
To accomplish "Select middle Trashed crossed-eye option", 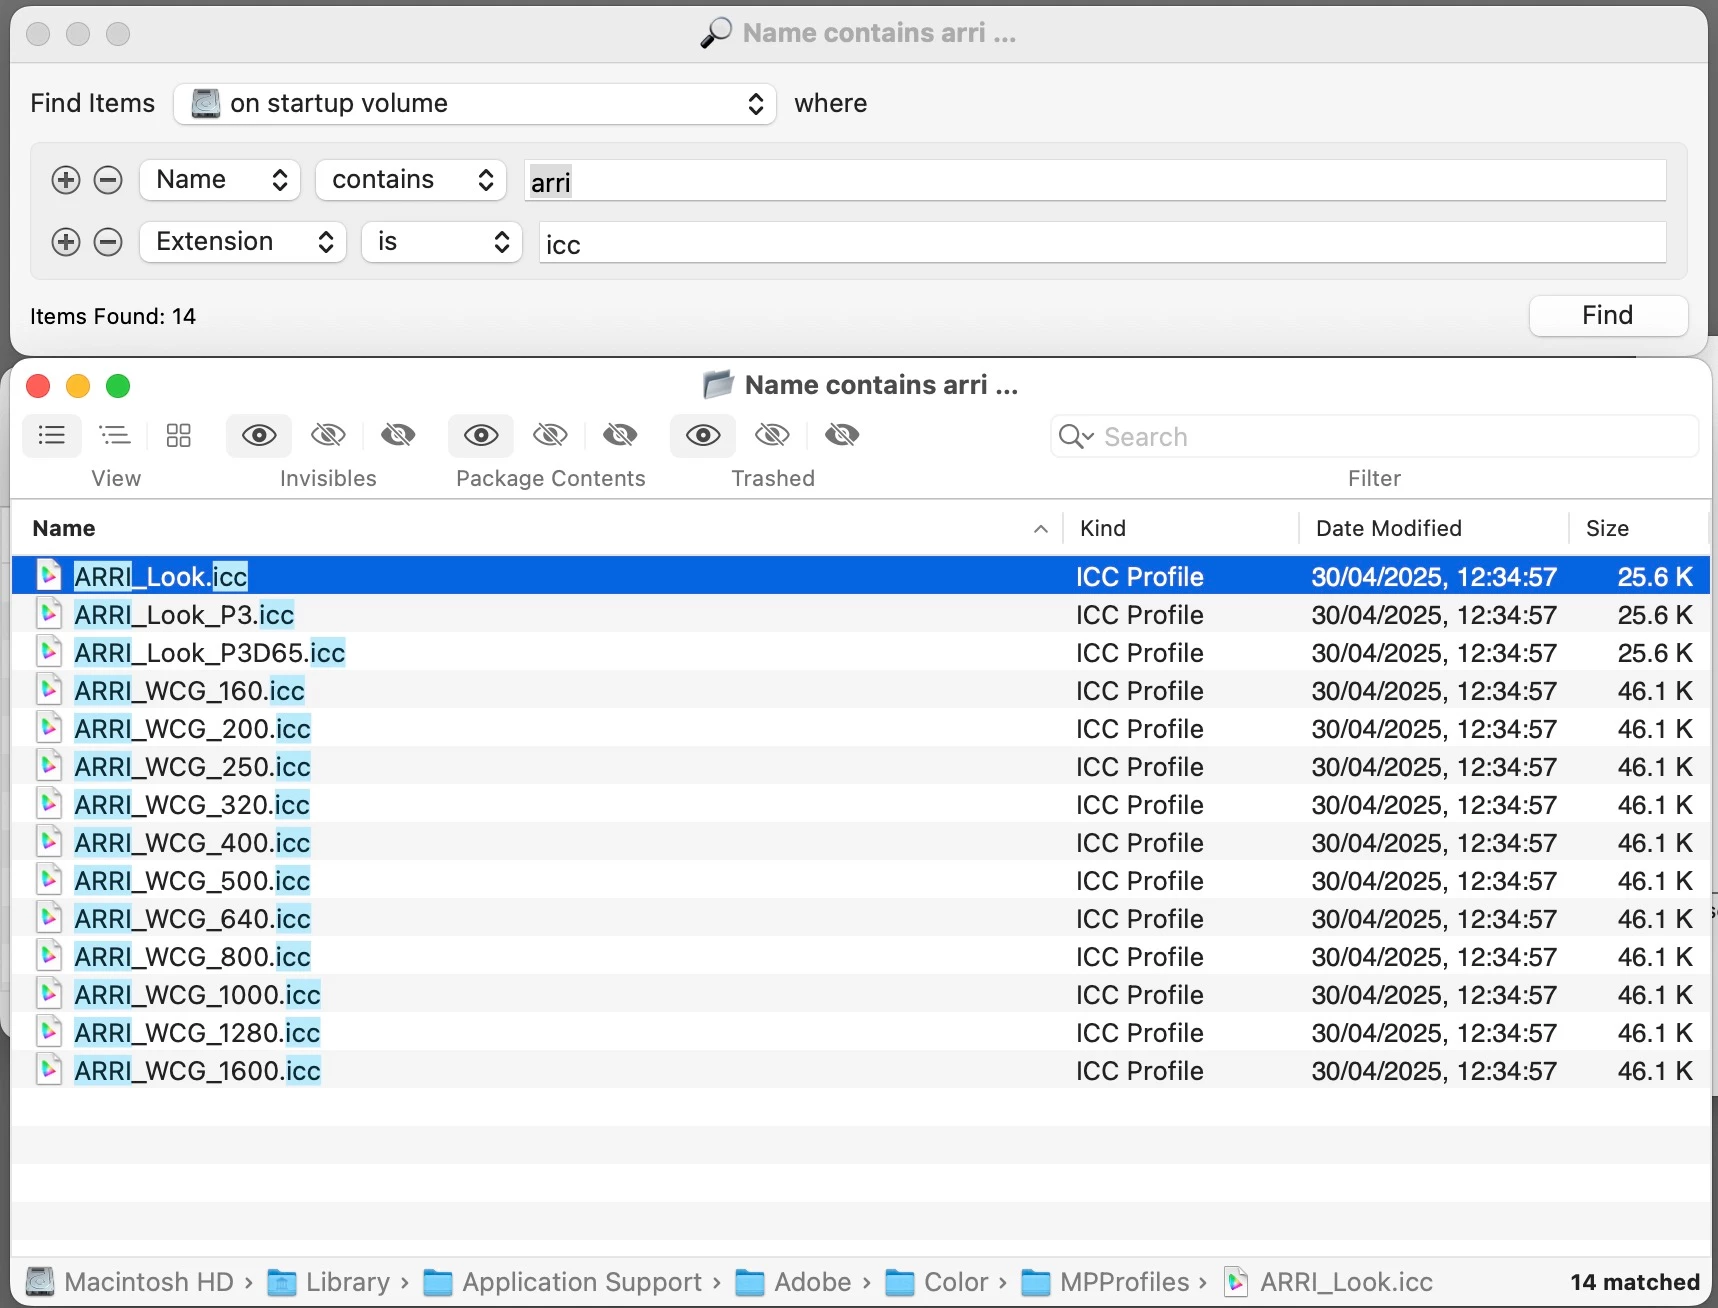I will (x=772, y=435).
